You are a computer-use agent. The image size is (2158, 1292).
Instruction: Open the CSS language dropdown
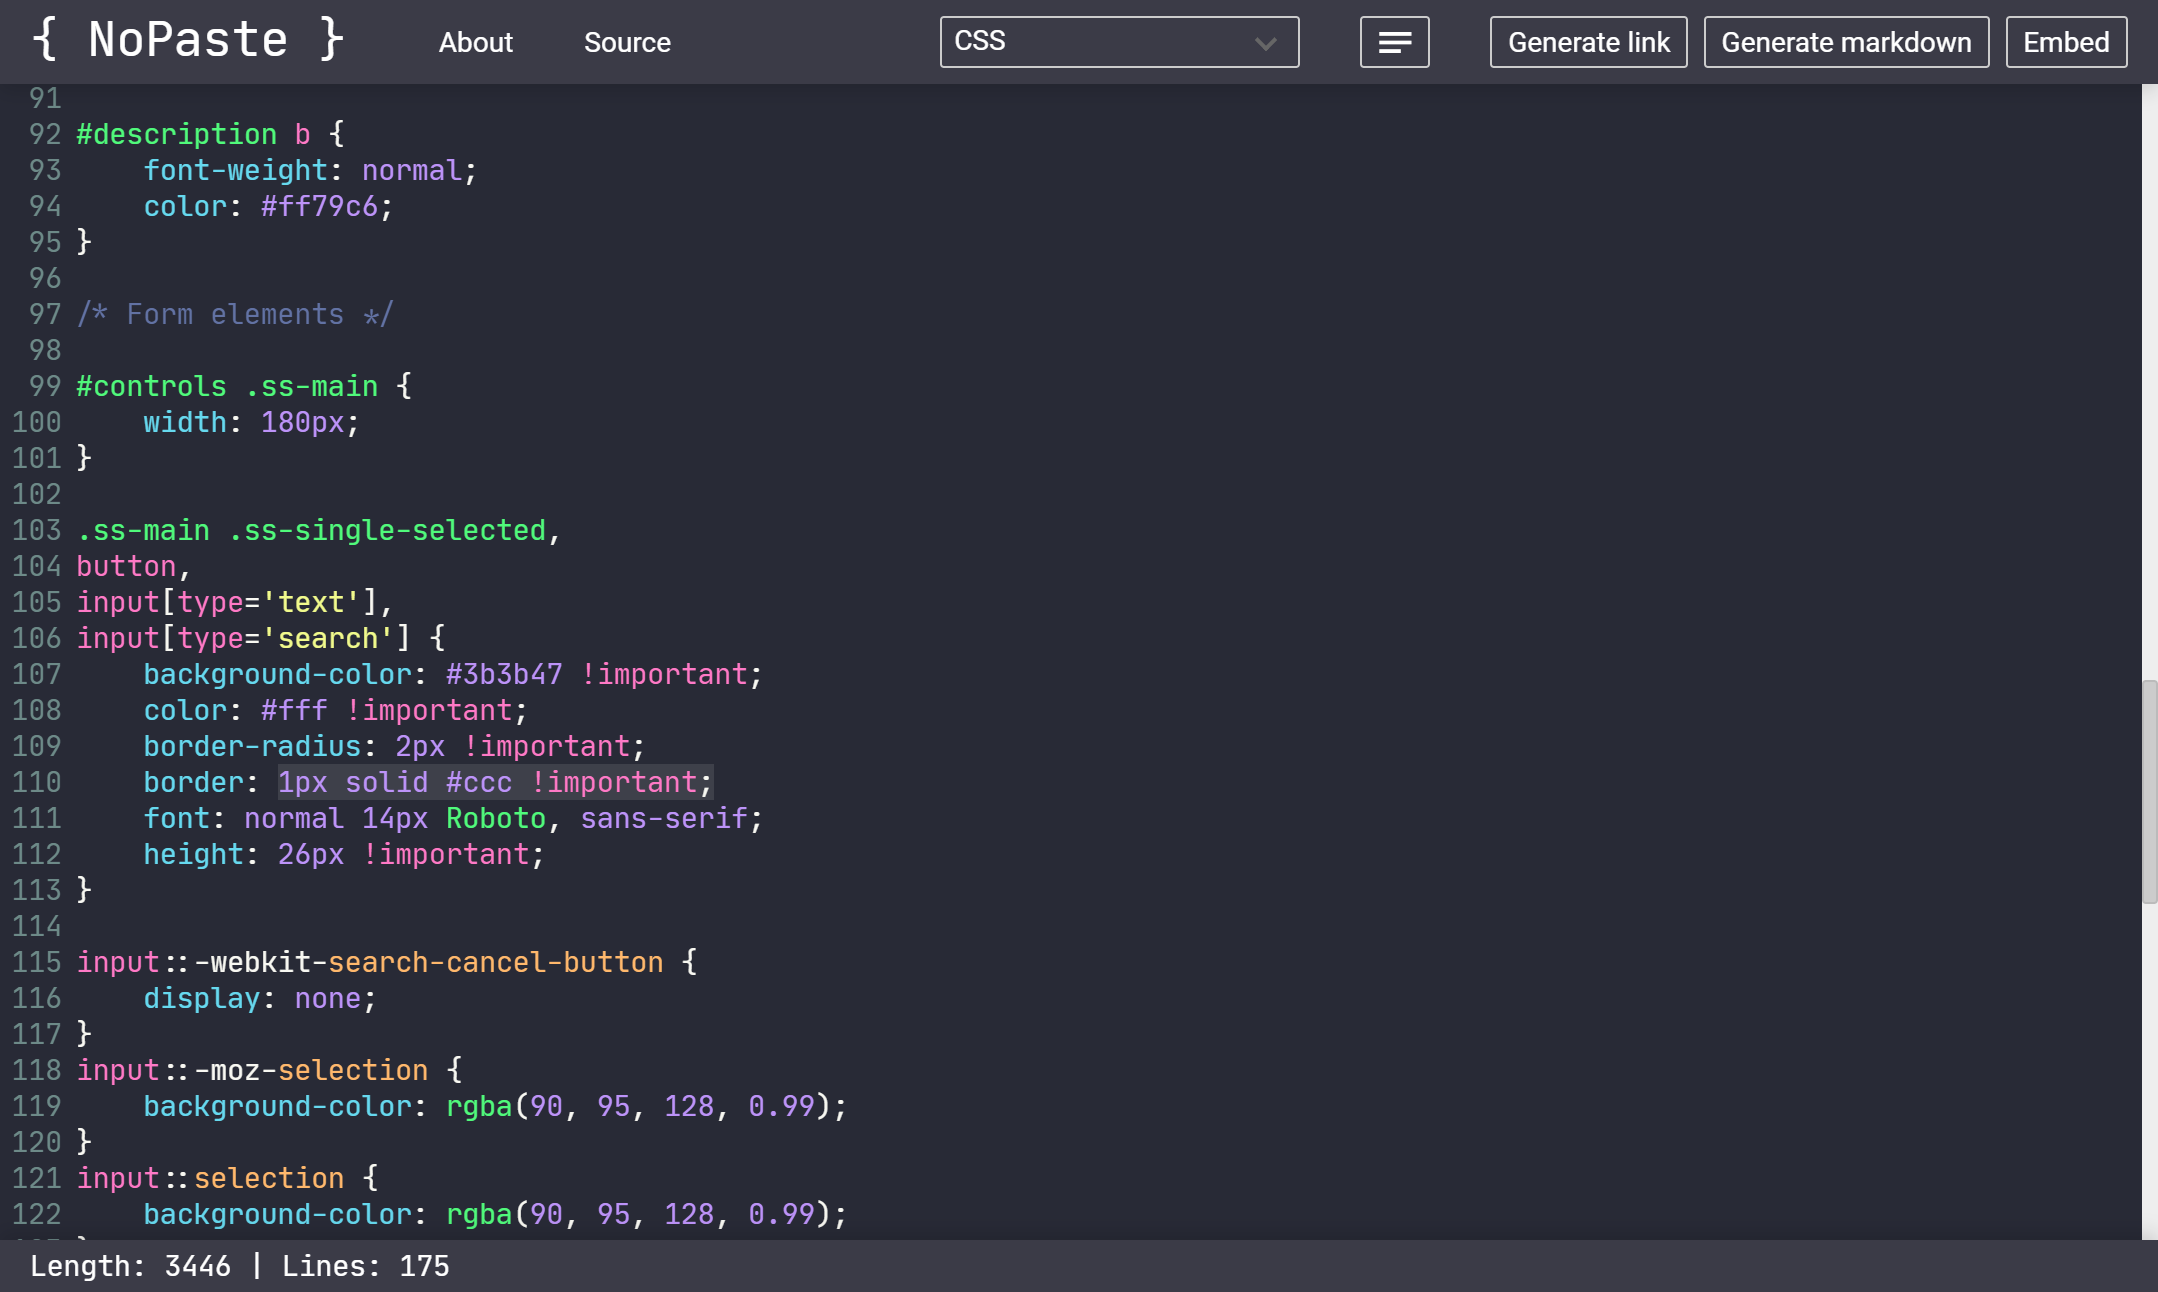click(x=1100, y=42)
